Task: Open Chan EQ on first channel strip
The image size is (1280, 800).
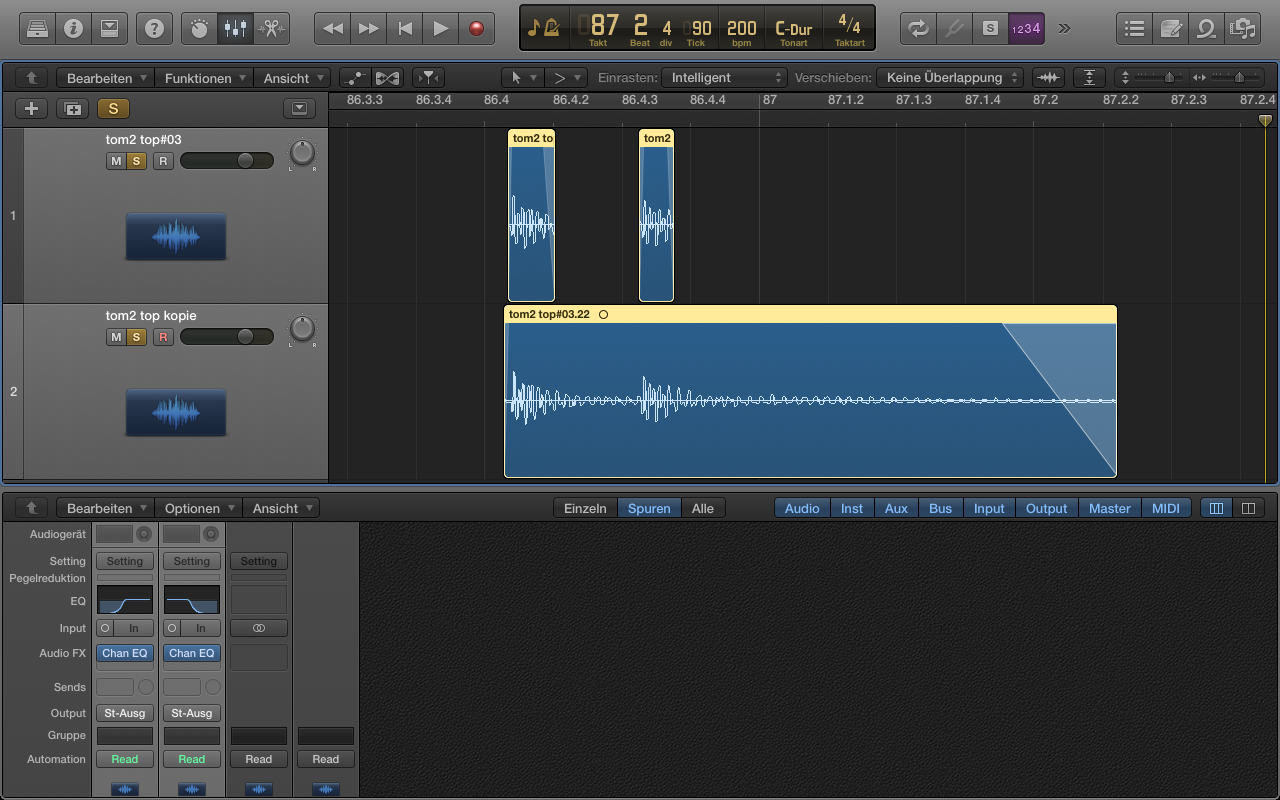Action: [x=125, y=653]
